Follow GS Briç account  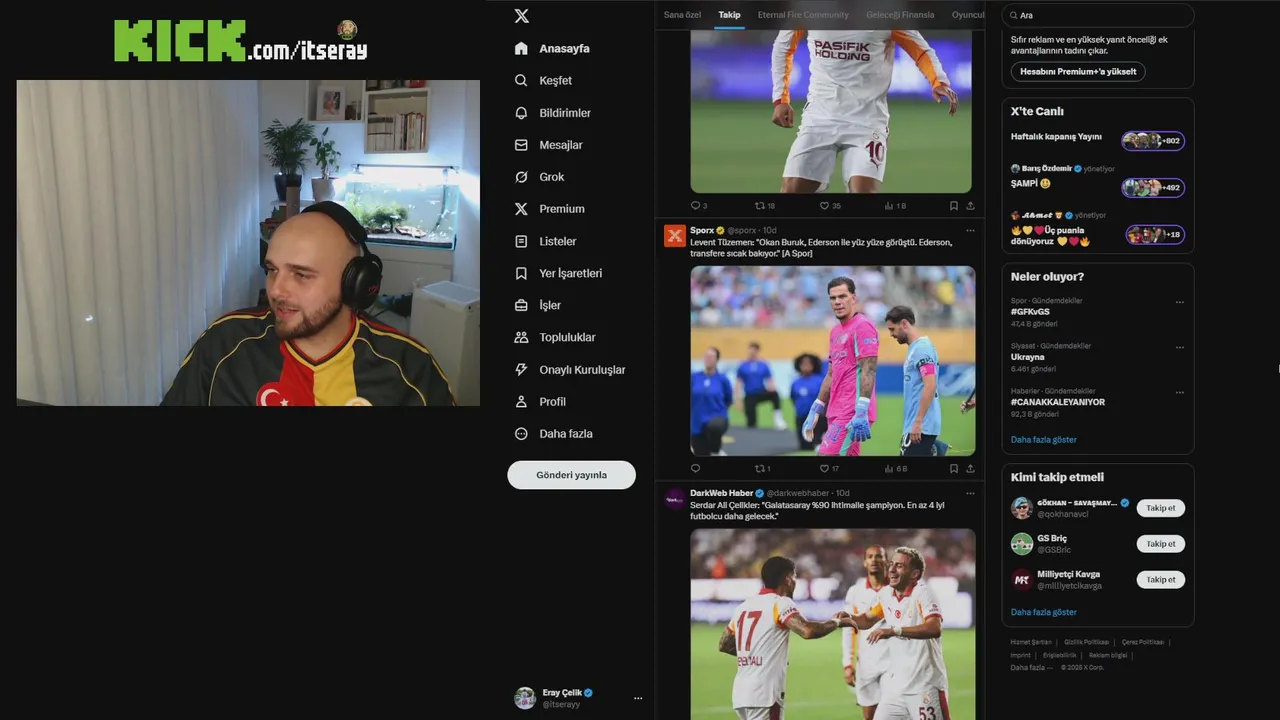point(1161,544)
